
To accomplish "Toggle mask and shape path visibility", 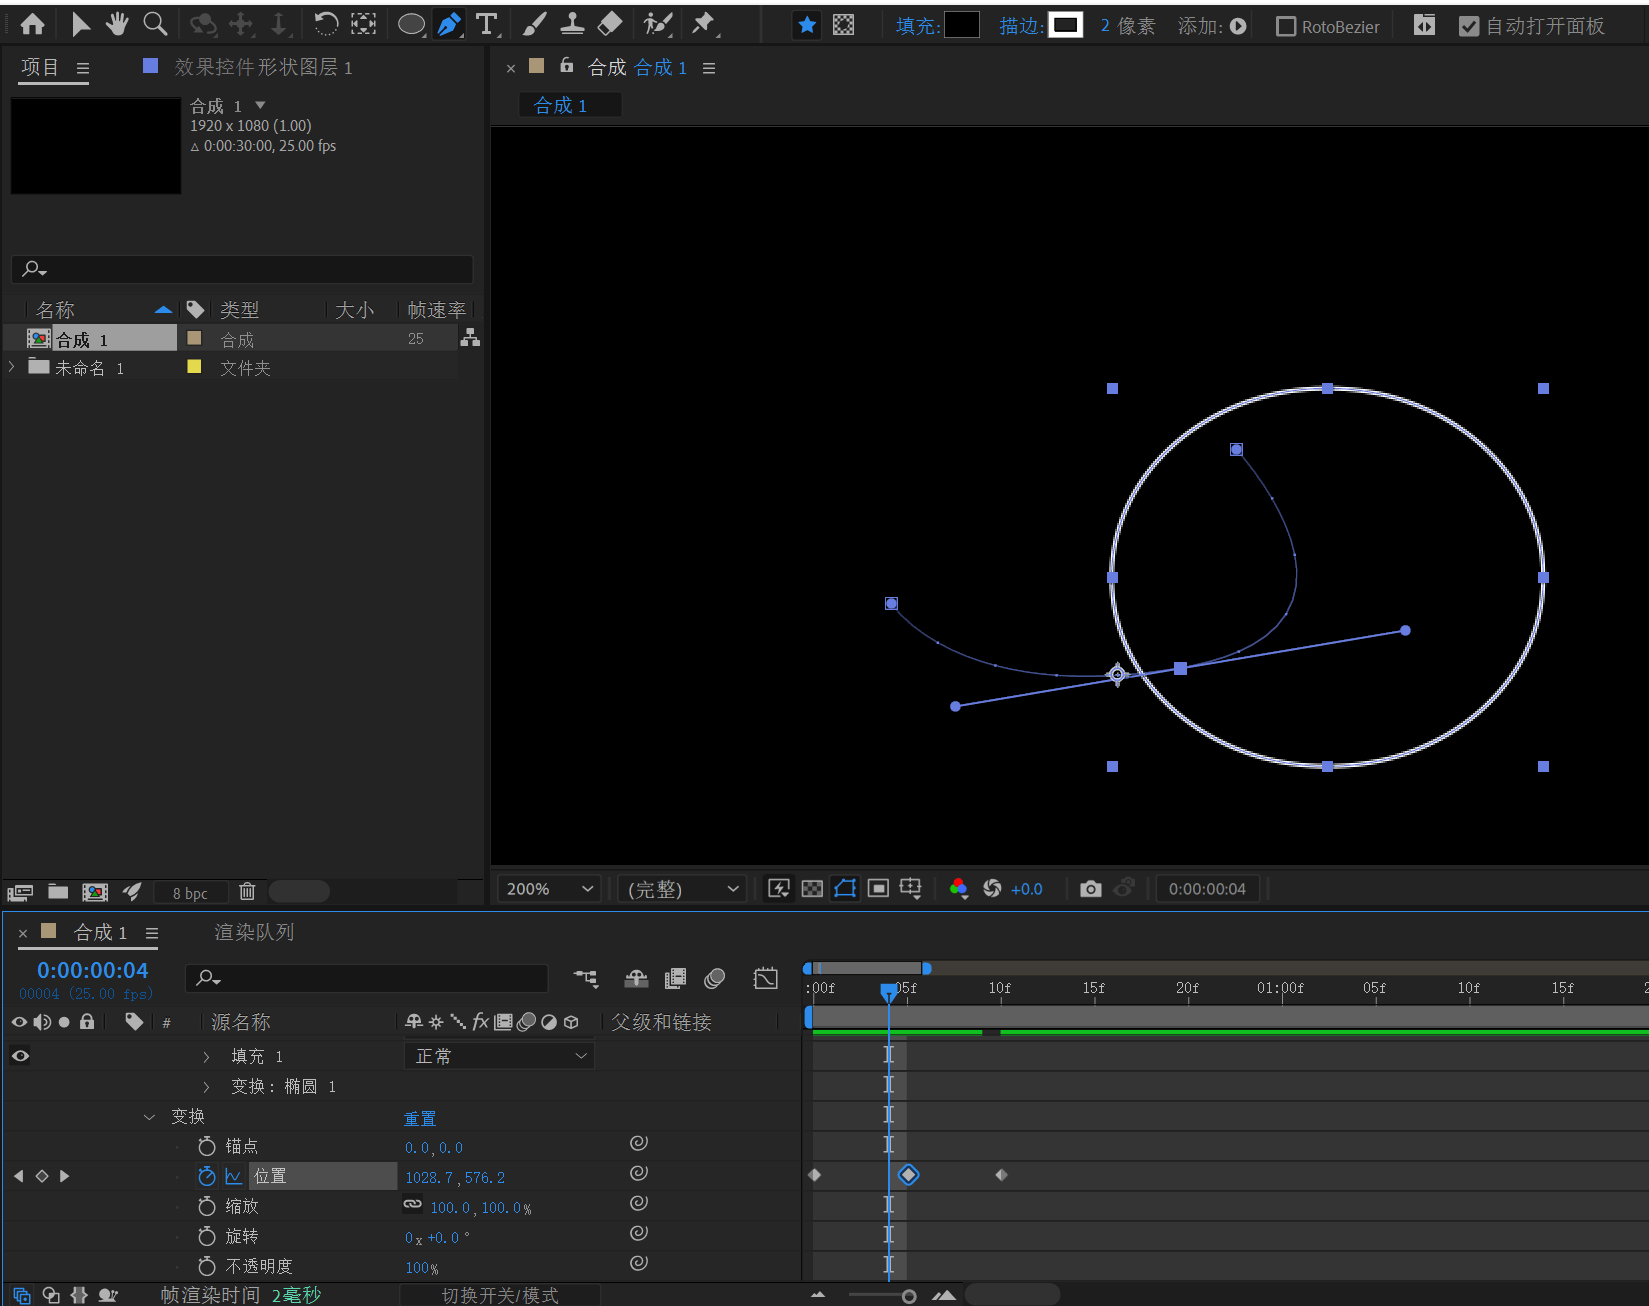I will pos(845,888).
